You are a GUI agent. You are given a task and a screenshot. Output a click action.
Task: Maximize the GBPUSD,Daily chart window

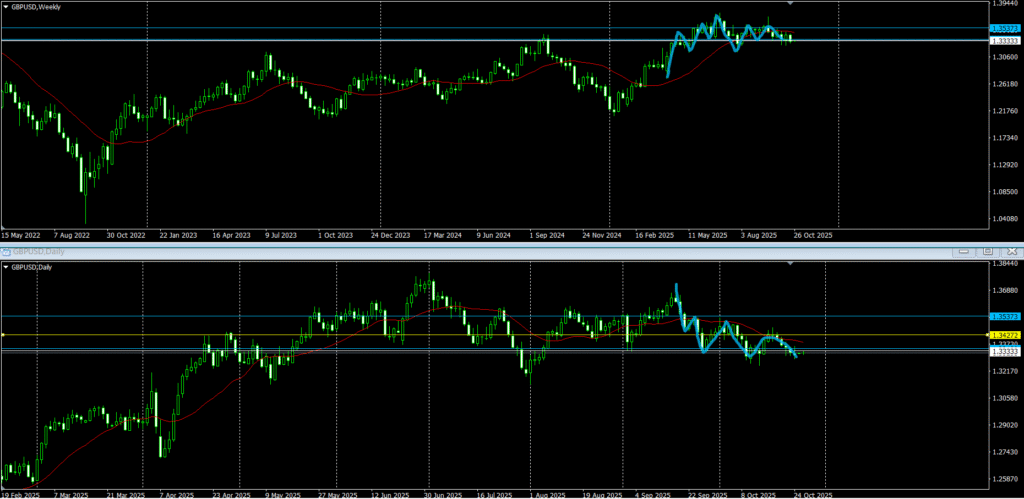click(x=987, y=250)
